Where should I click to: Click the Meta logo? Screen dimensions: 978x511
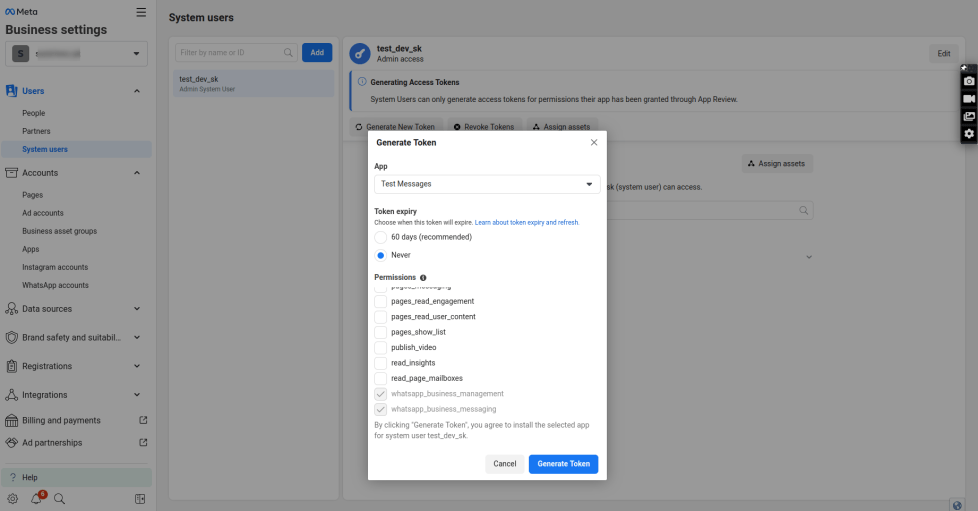[x=21, y=12]
